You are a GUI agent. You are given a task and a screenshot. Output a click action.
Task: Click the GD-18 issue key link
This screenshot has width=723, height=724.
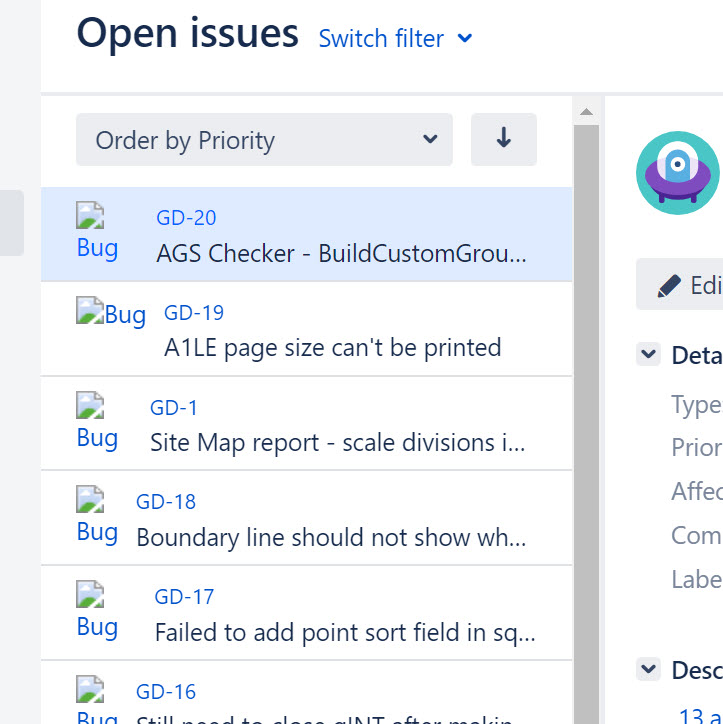point(166,501)
